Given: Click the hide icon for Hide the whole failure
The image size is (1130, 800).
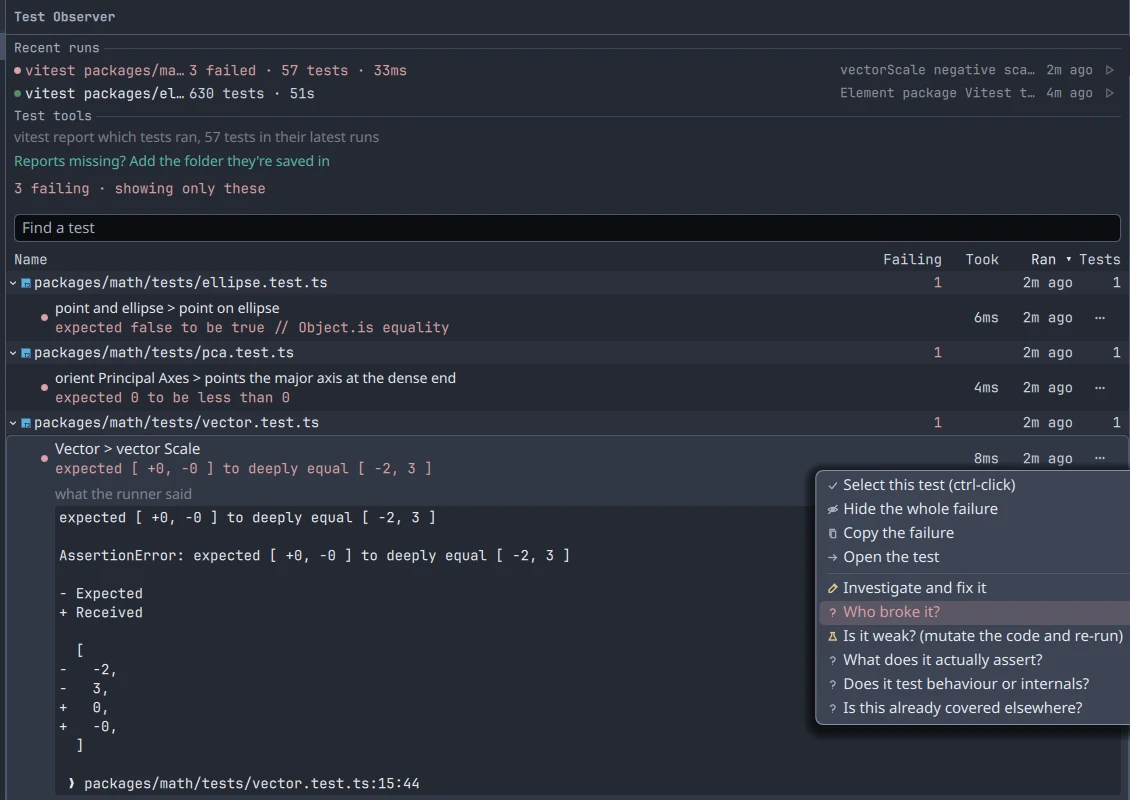Looking at the screenshot, I should [x=832, y=510].
